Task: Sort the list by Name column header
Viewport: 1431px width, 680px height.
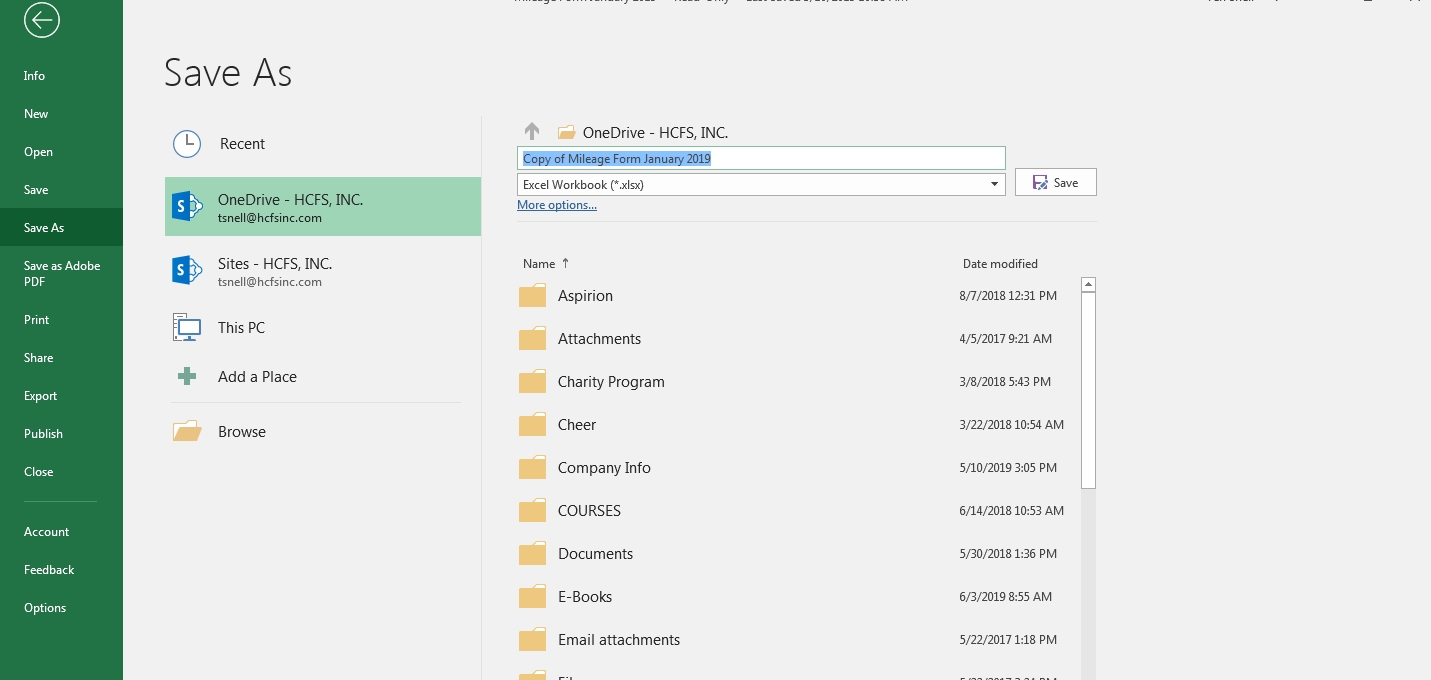Action: [x=539, y=264]
